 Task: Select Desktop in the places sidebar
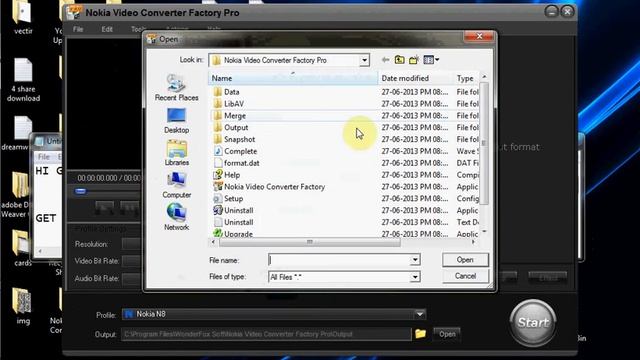[x=176, y=121]
